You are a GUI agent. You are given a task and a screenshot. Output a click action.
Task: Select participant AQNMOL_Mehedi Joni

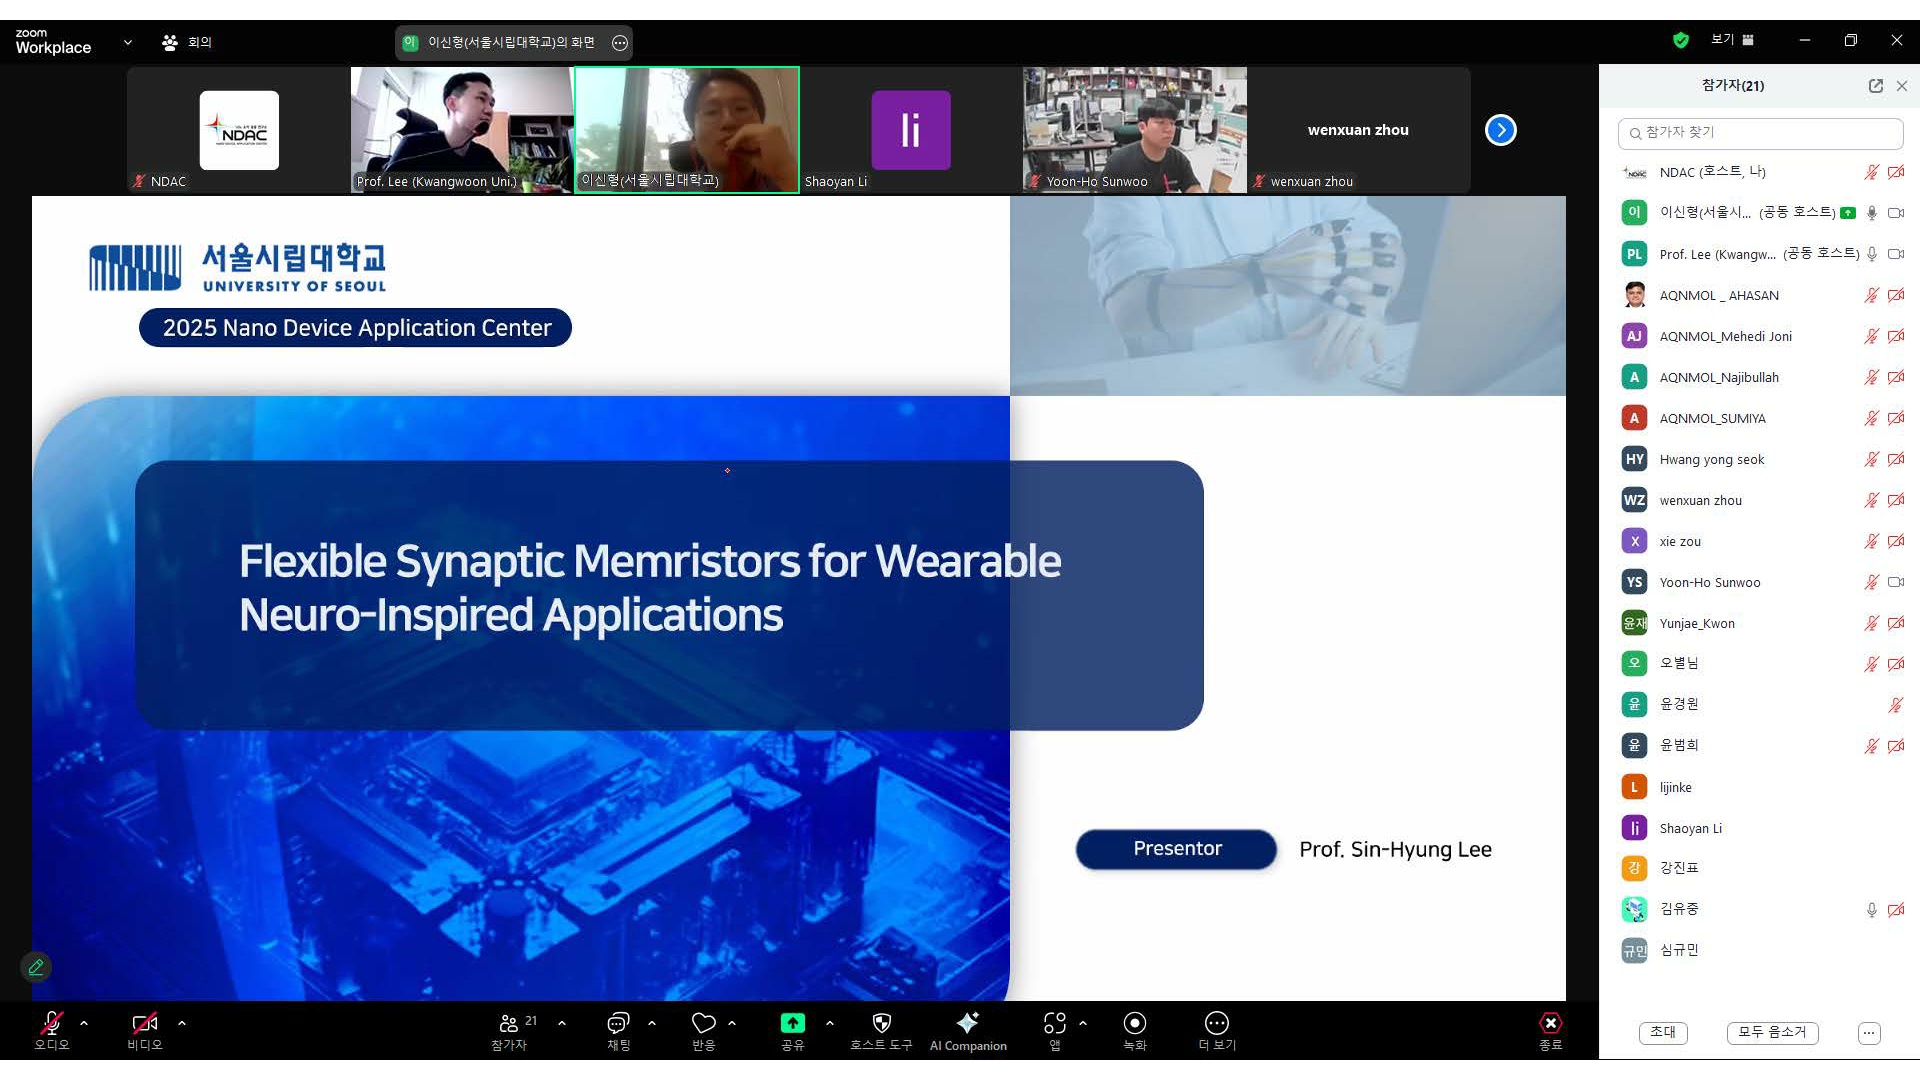tap(1760, 336)
